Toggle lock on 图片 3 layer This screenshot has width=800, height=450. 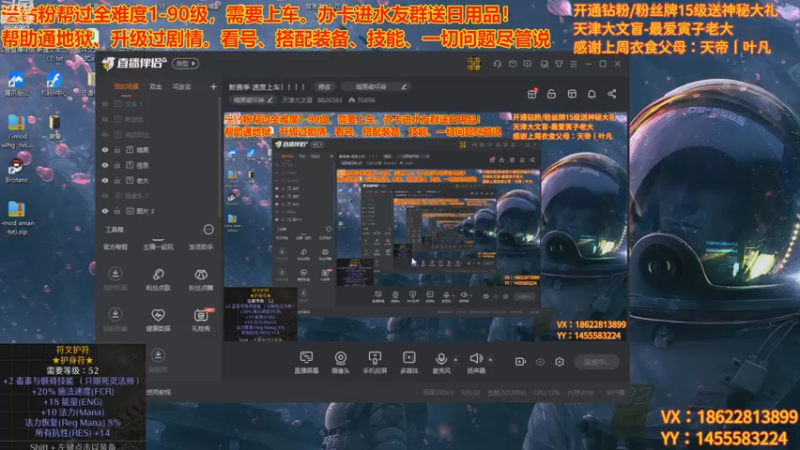[117, 211]
